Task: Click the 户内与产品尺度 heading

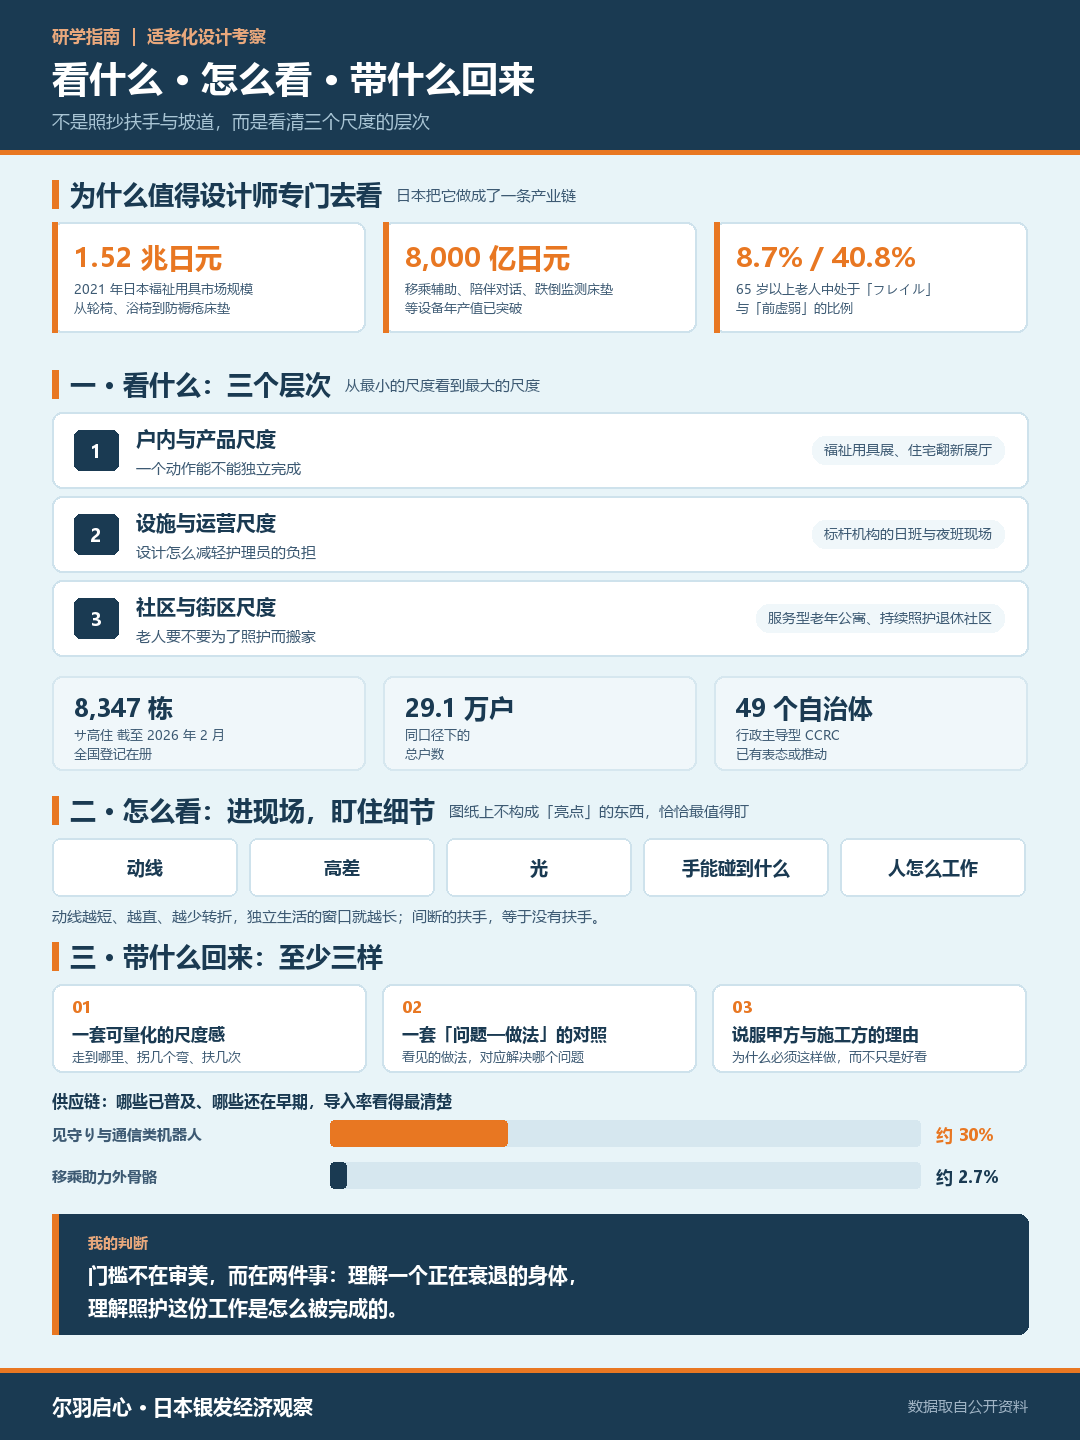Action: (206, 439)
